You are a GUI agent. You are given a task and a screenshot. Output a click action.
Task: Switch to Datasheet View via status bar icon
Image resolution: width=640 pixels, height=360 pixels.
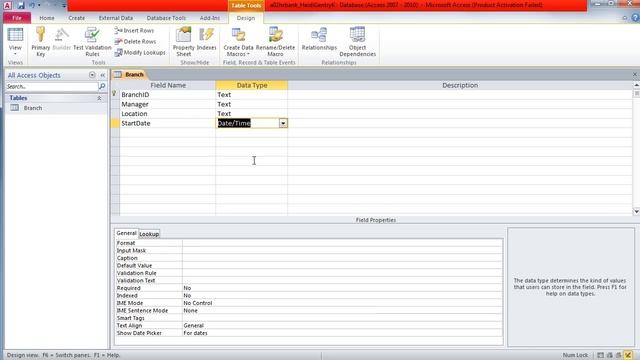600,355
